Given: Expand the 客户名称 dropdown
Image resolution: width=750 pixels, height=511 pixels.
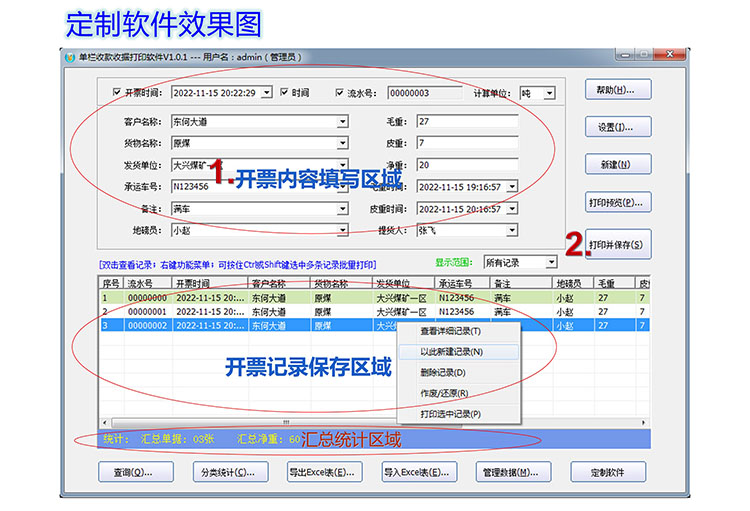Looking at the screenshot, I should (x=342, y=122).
